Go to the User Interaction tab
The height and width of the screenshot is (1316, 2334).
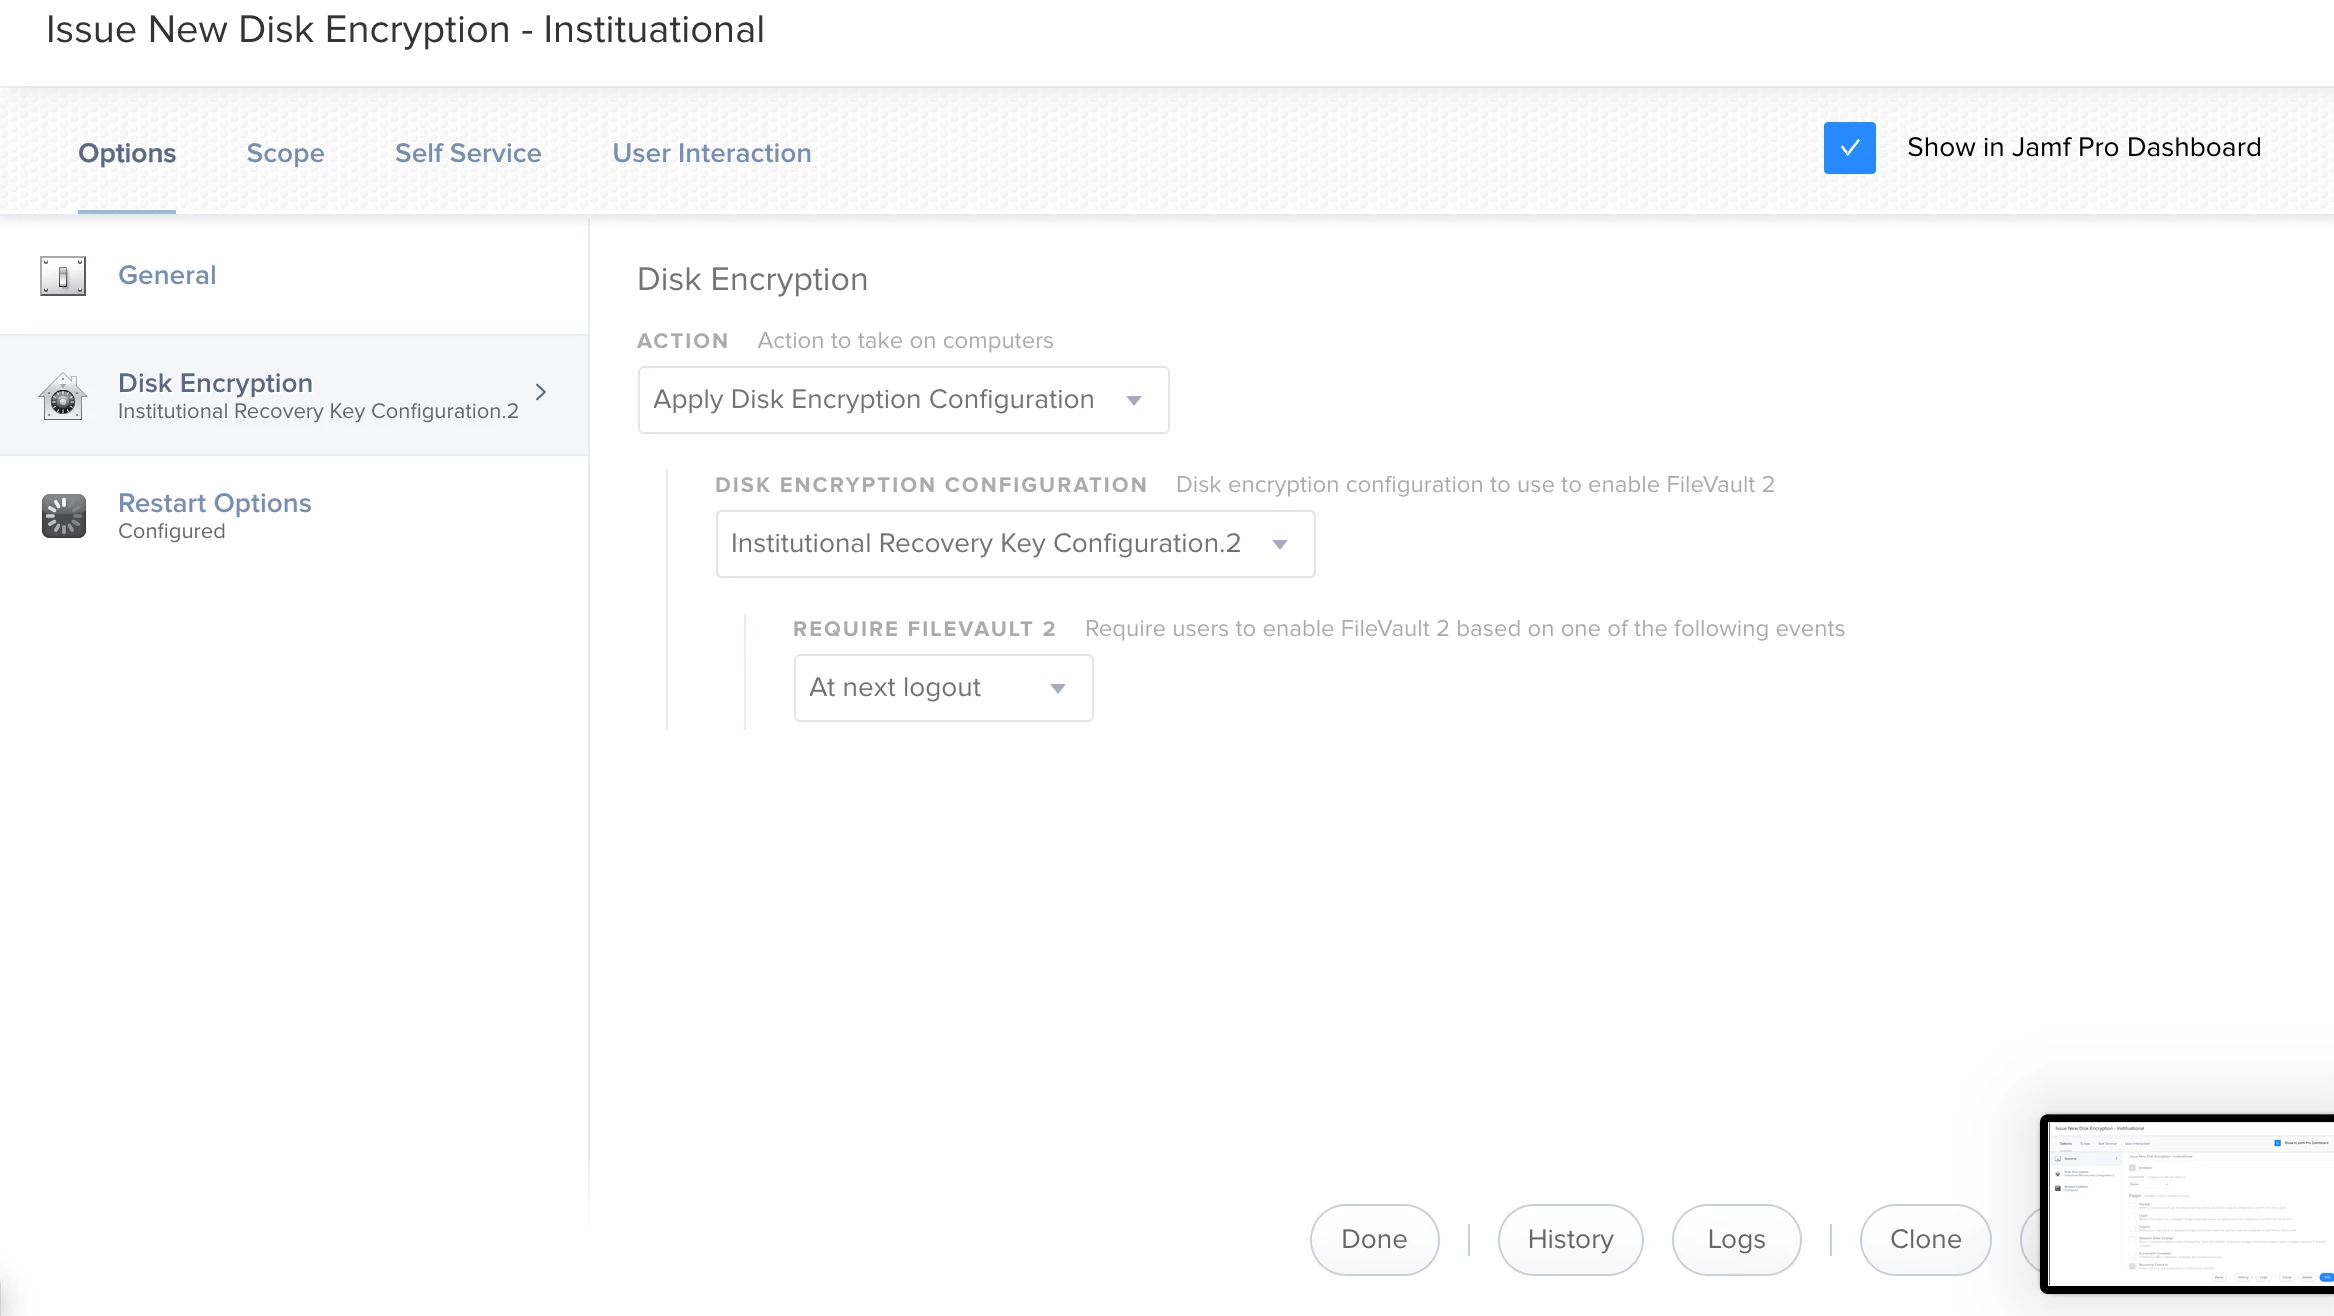tap(711, 153)
